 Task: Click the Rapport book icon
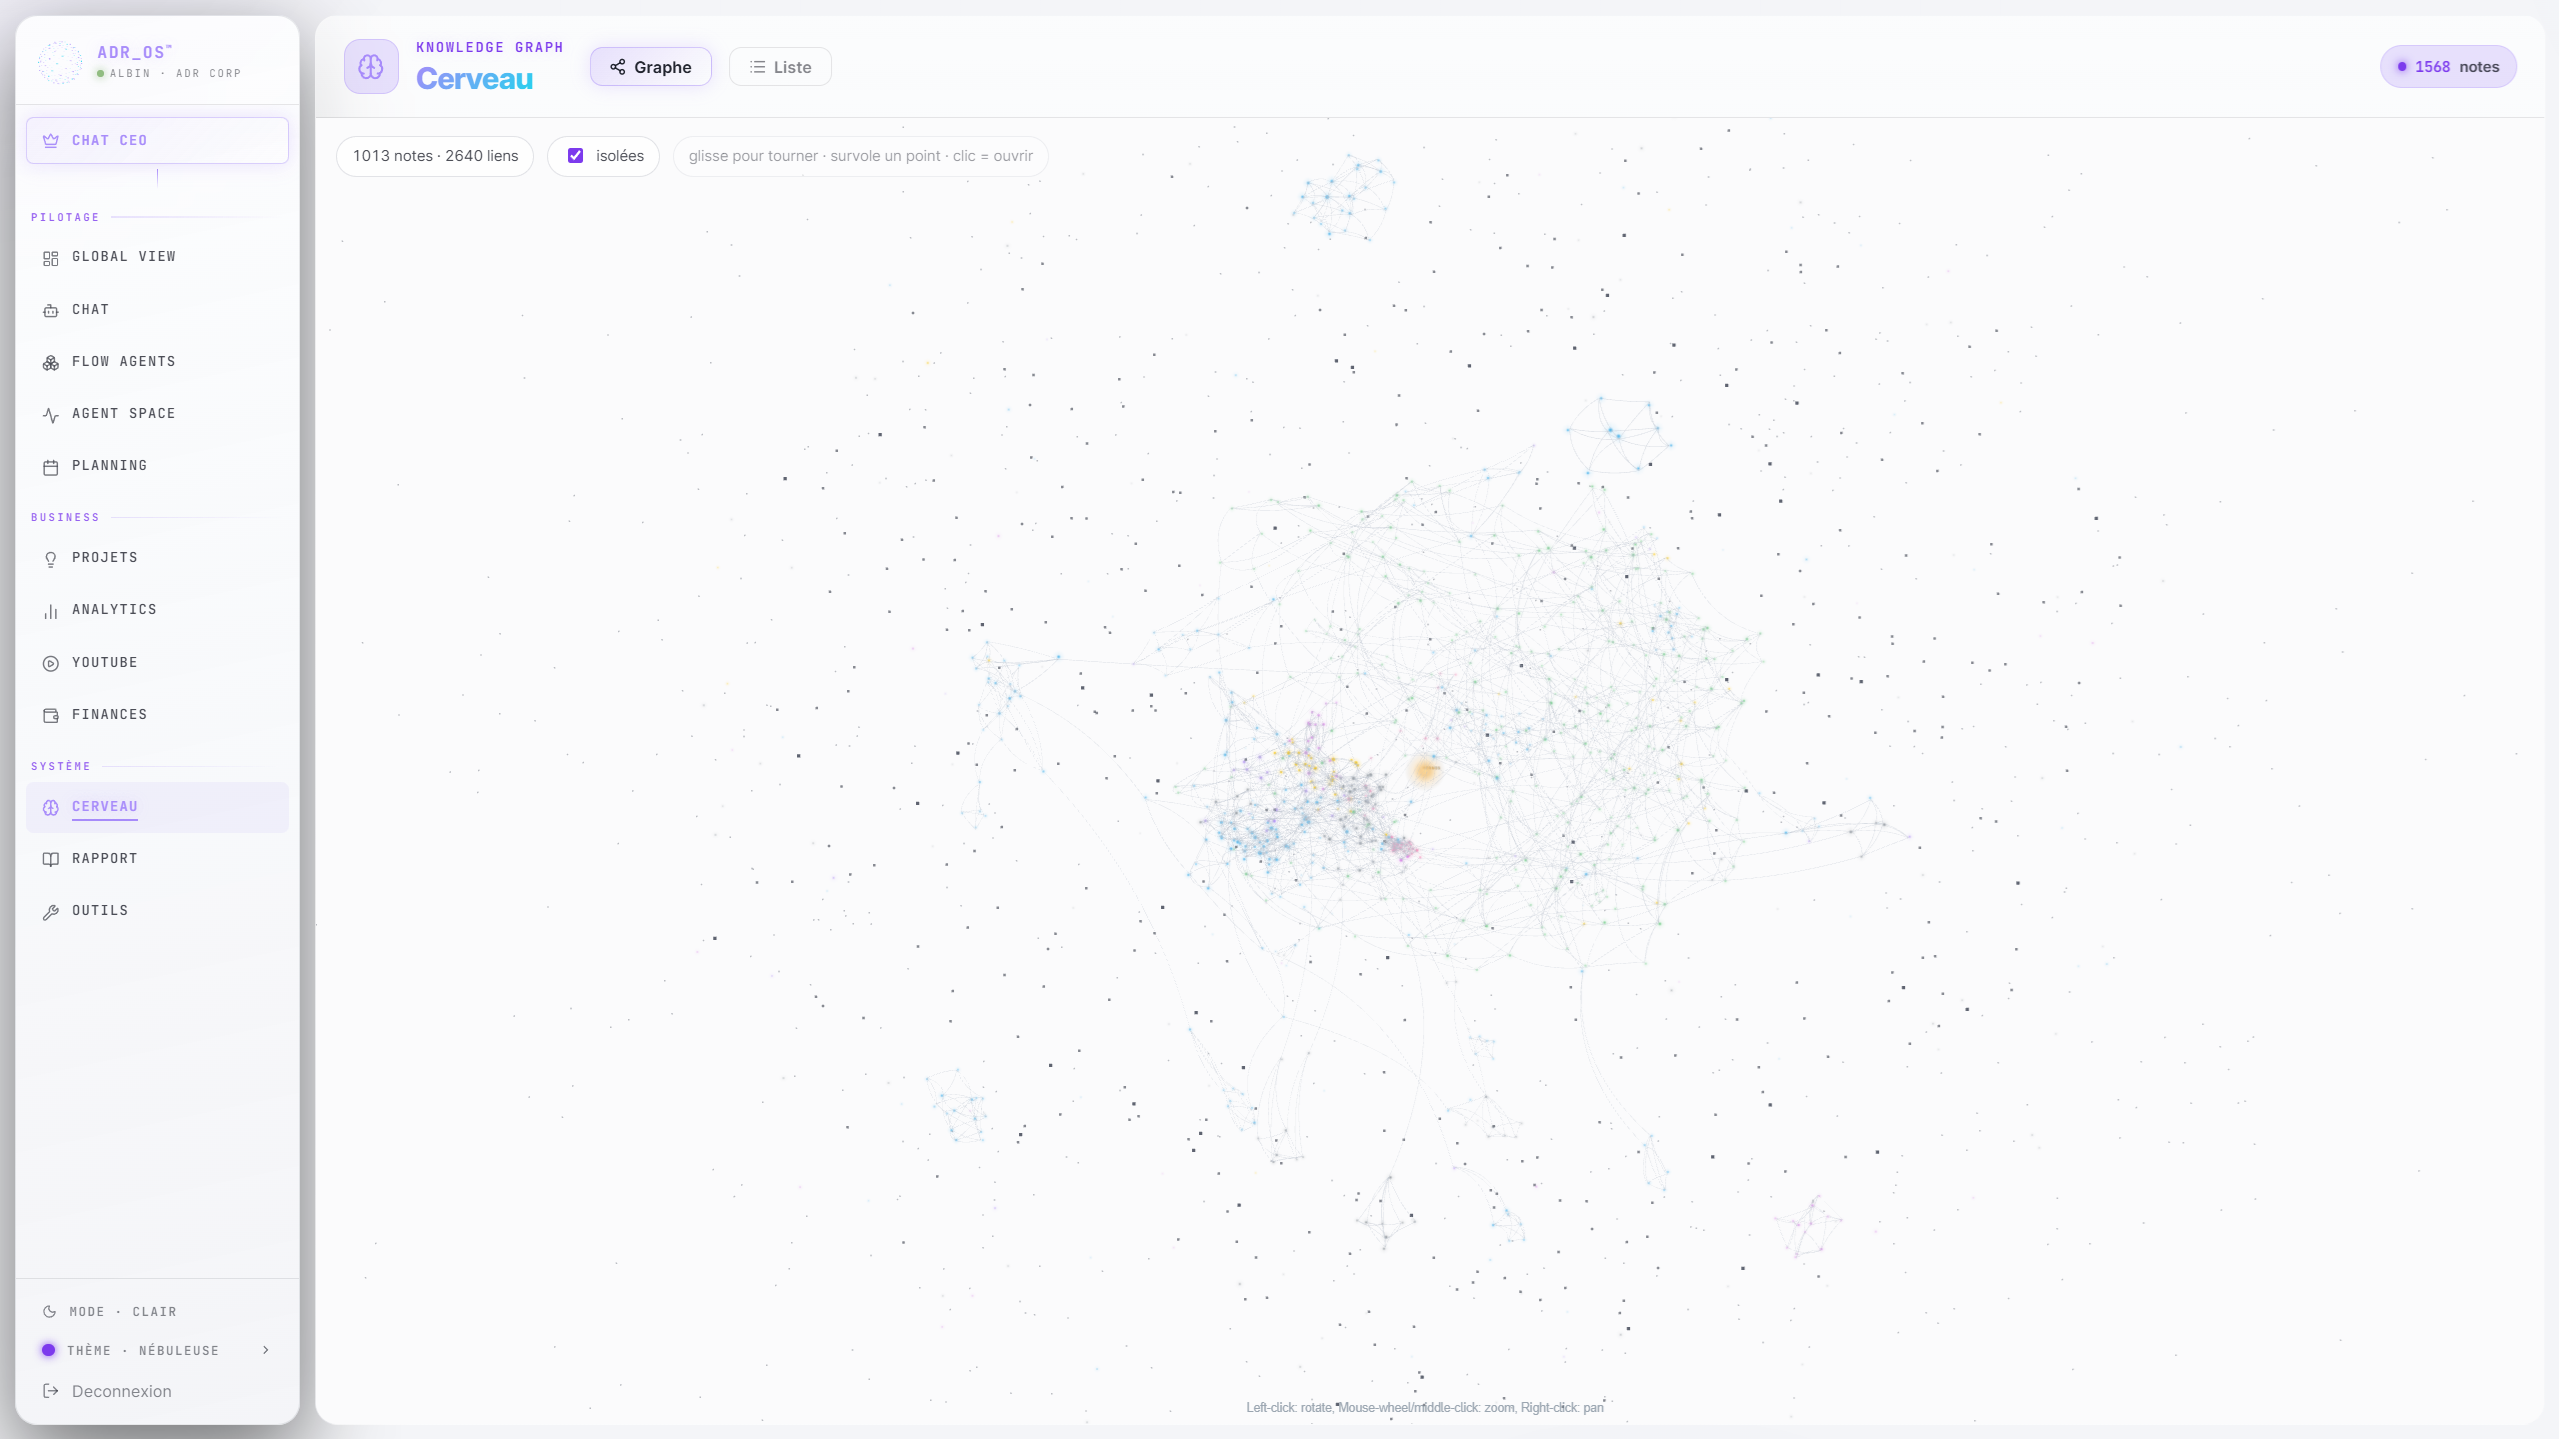click(51, 860)
